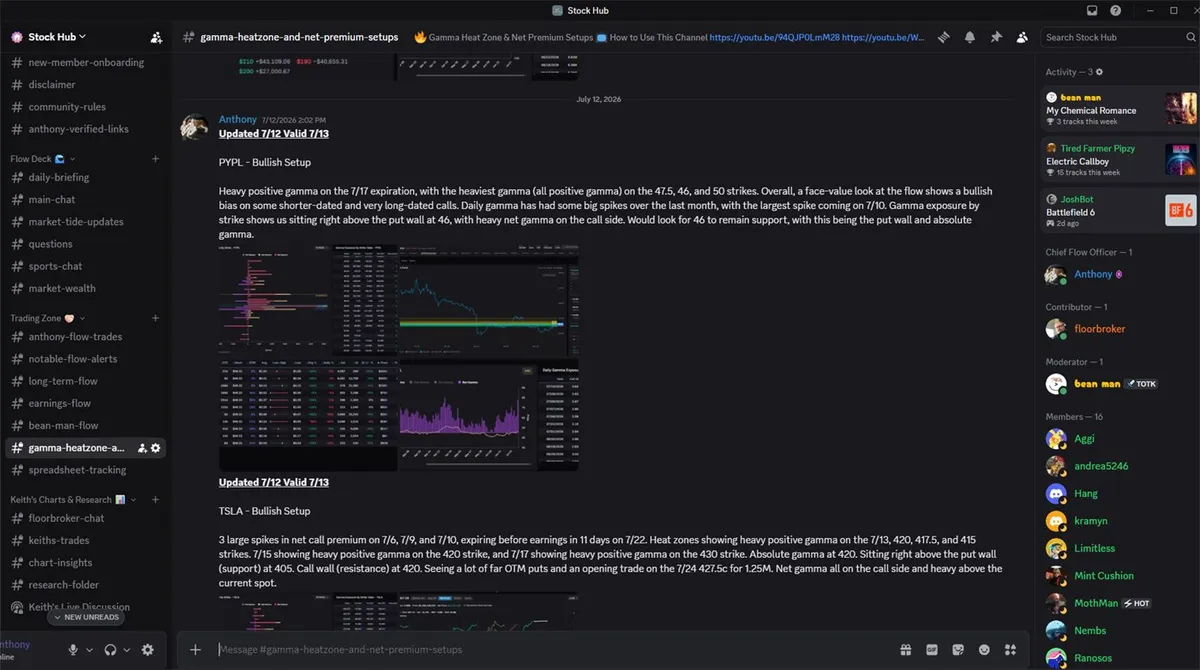Open User Settings gear icon
This screenshot has height=670, width=1200.
coord(148,649)
